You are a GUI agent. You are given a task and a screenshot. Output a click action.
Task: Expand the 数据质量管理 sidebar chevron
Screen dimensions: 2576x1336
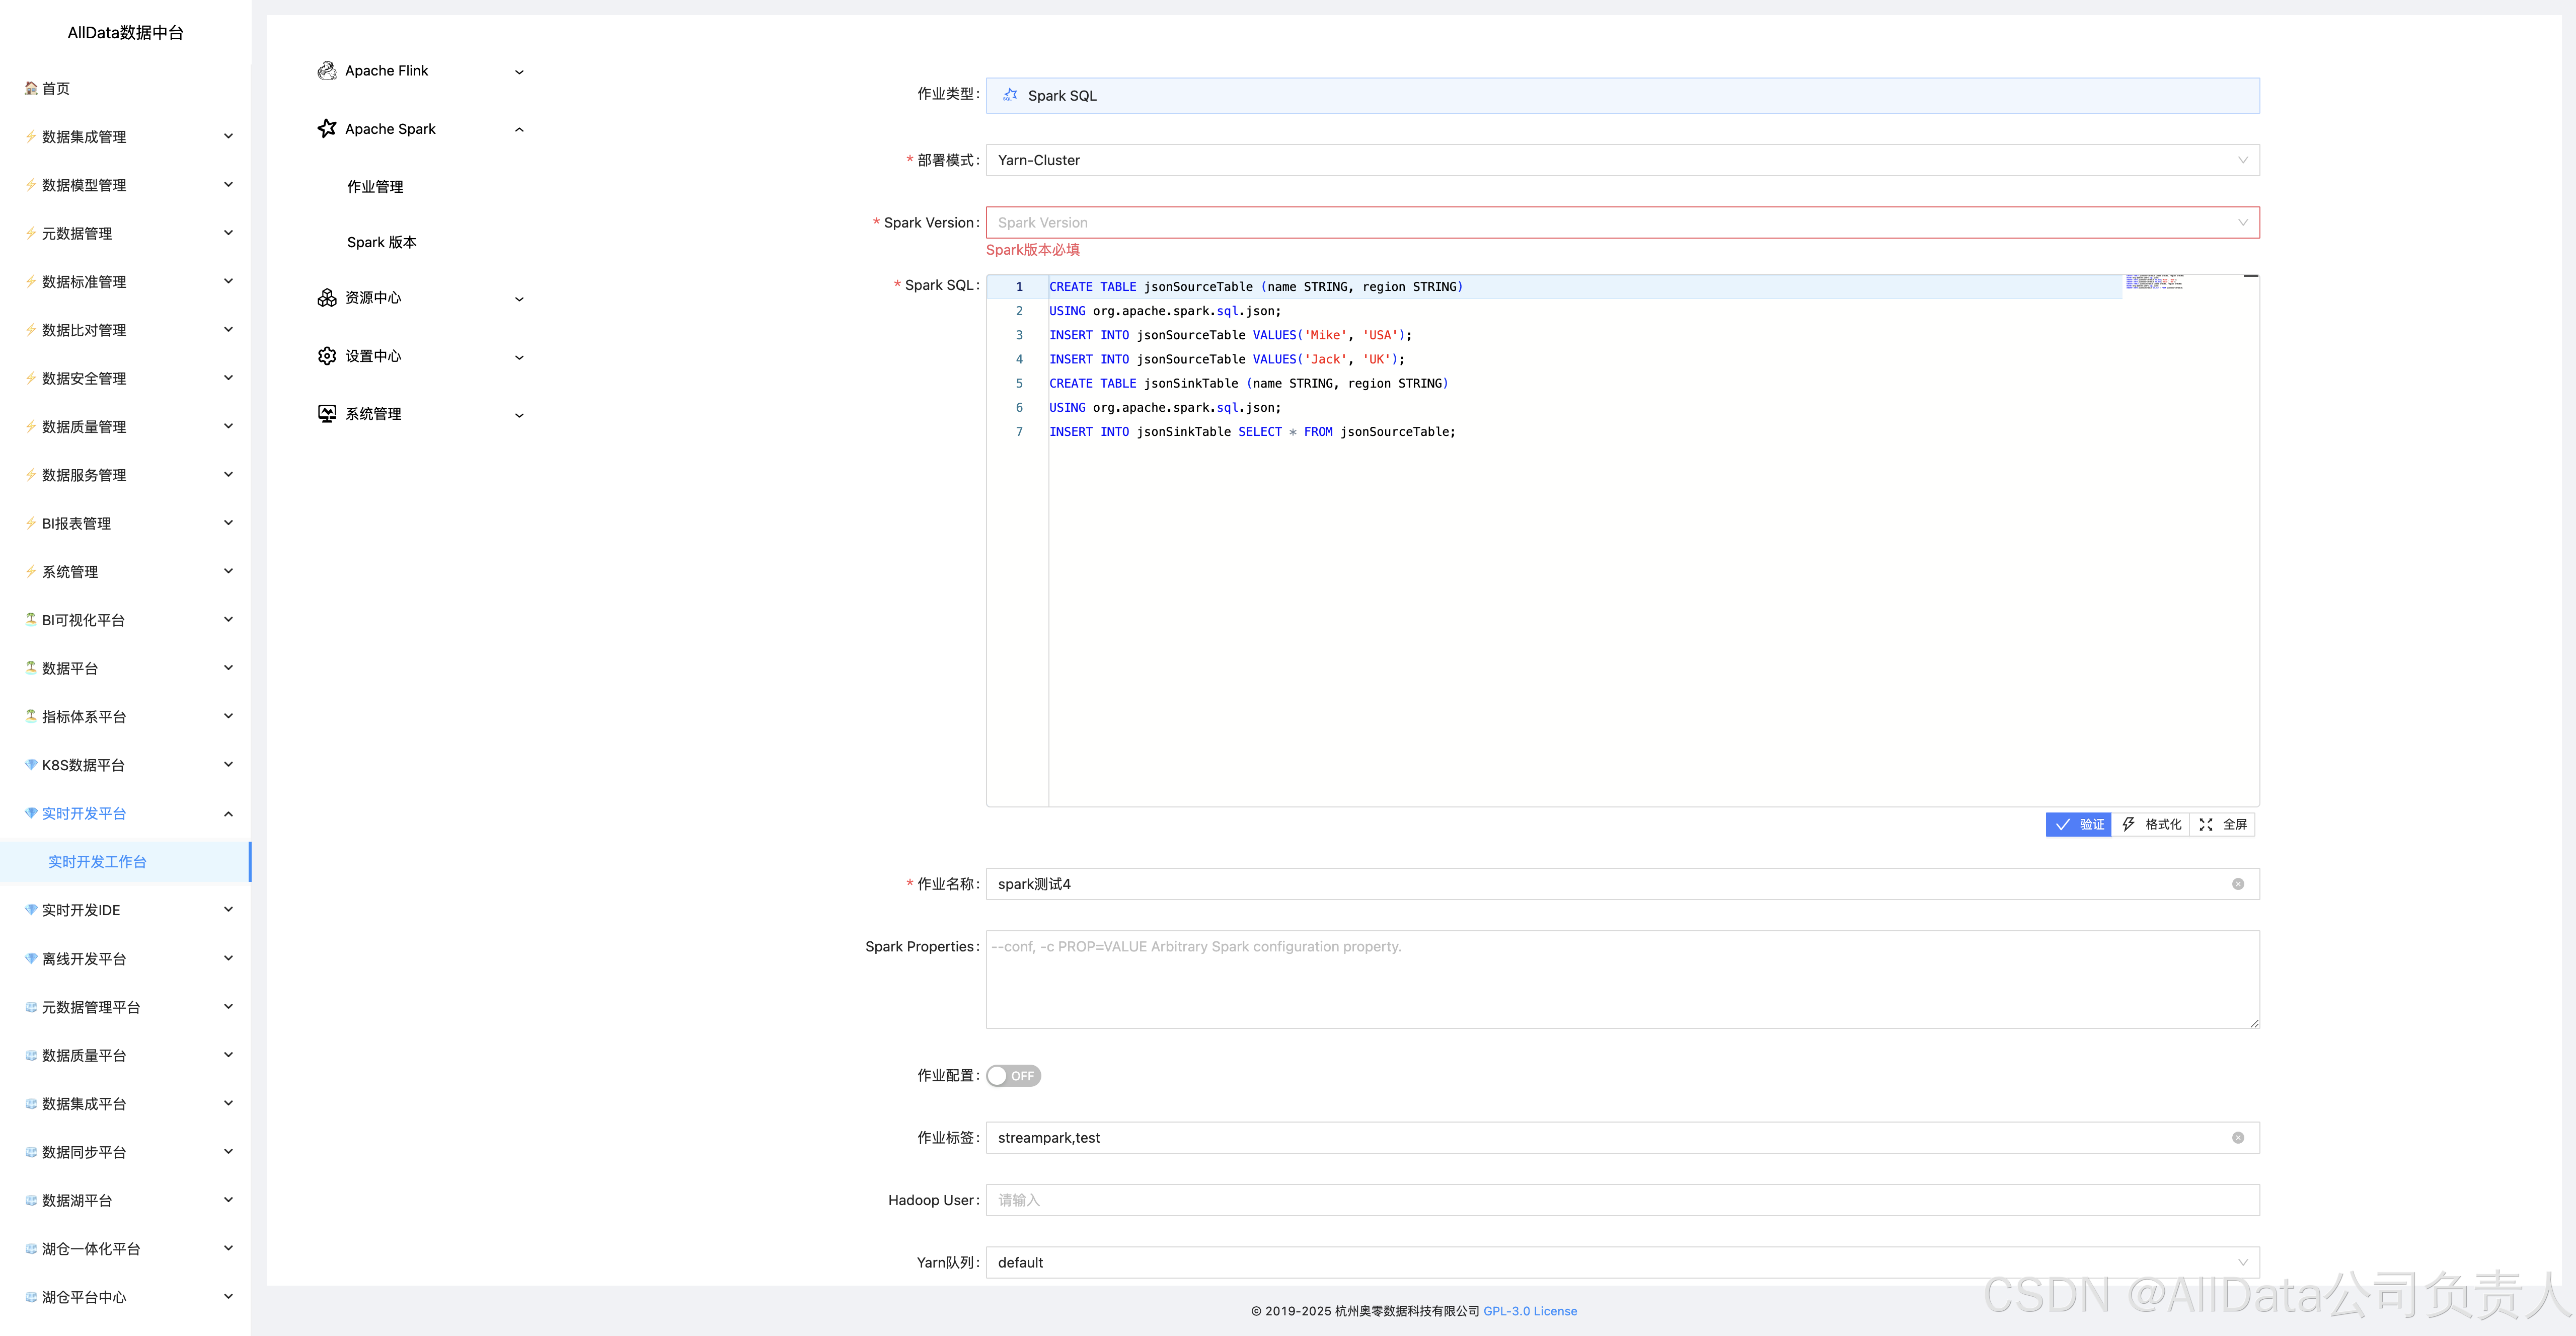(228, 426)
